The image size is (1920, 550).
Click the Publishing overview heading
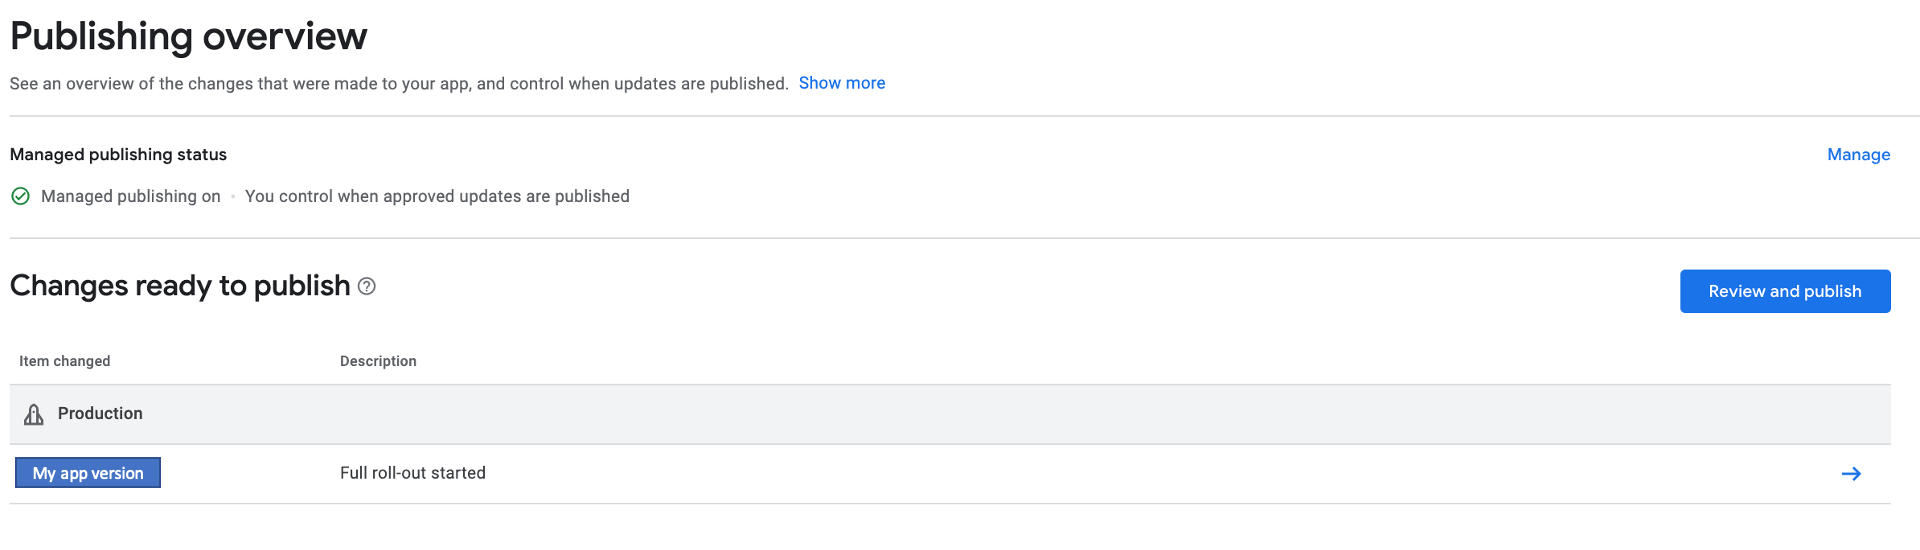click(189, 36)
